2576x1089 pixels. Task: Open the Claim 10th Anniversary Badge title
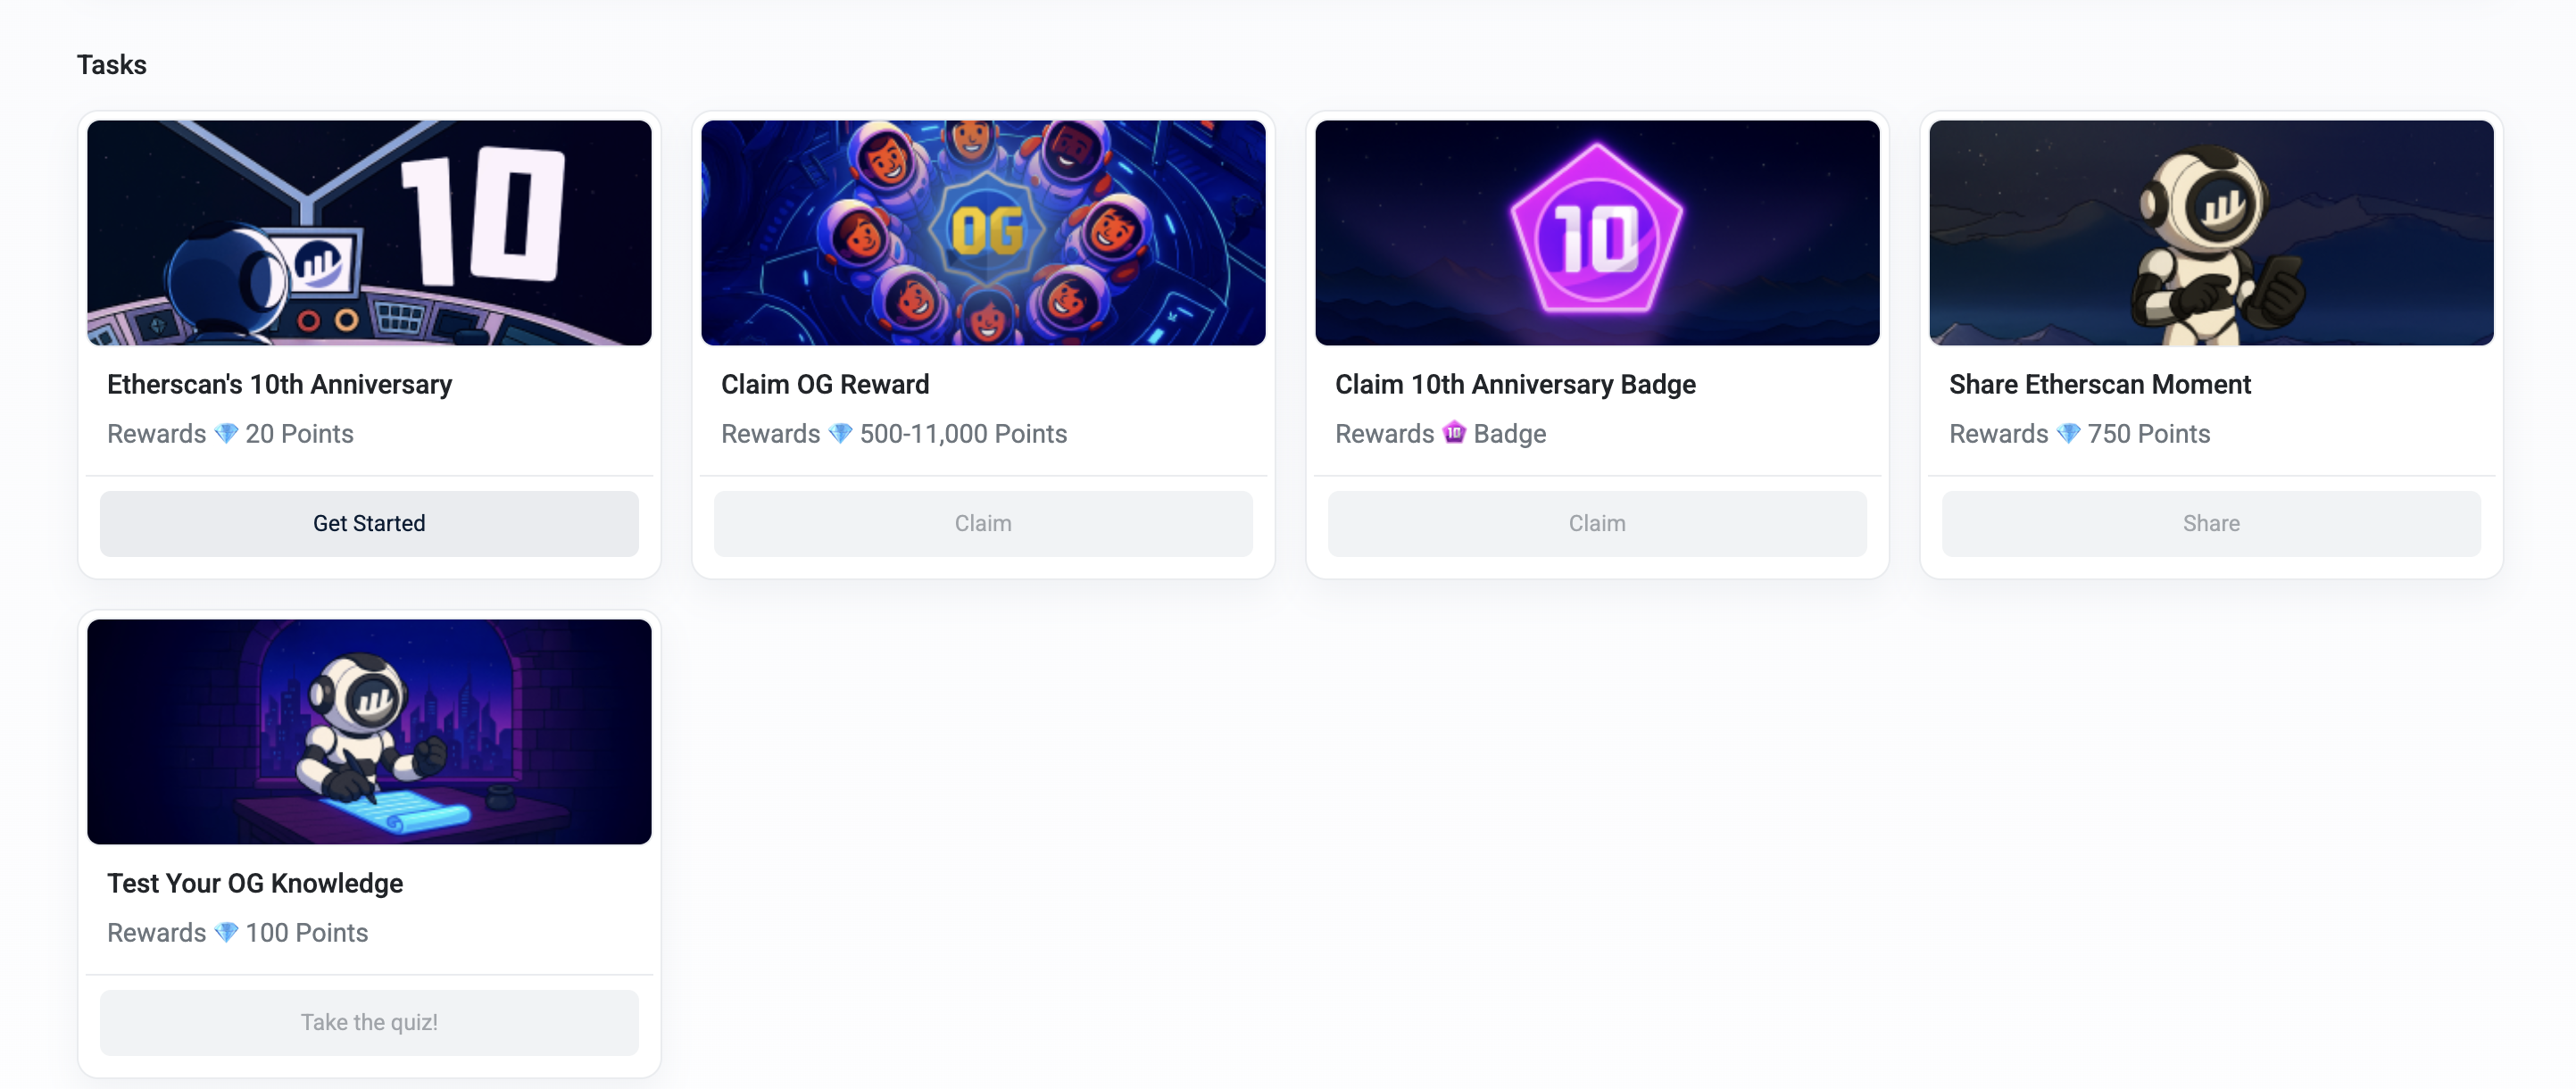point(1515,384)
